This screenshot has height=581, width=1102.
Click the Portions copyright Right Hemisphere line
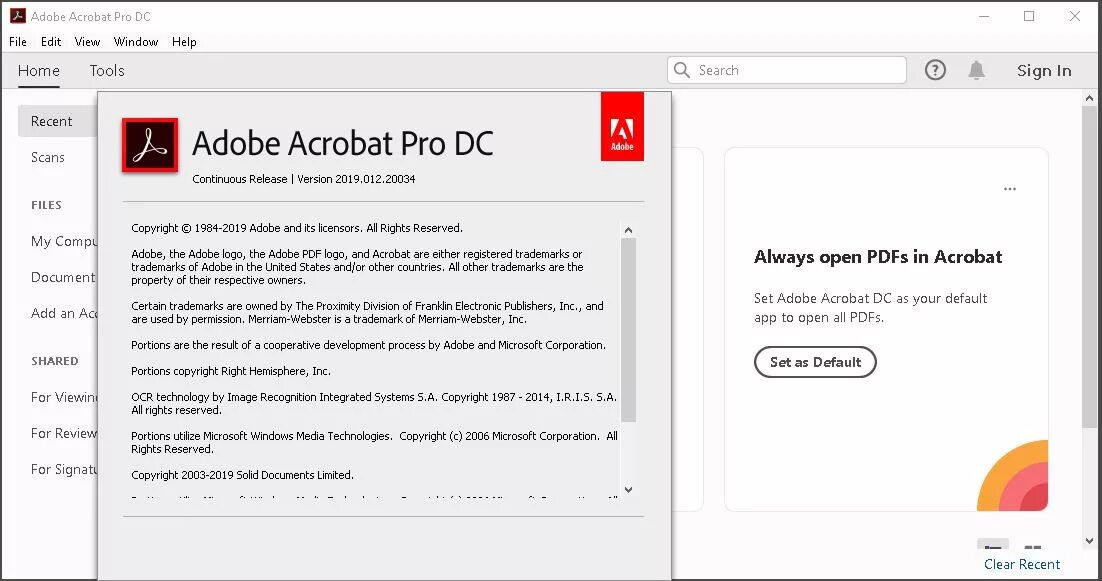click(x=231, y=371)
